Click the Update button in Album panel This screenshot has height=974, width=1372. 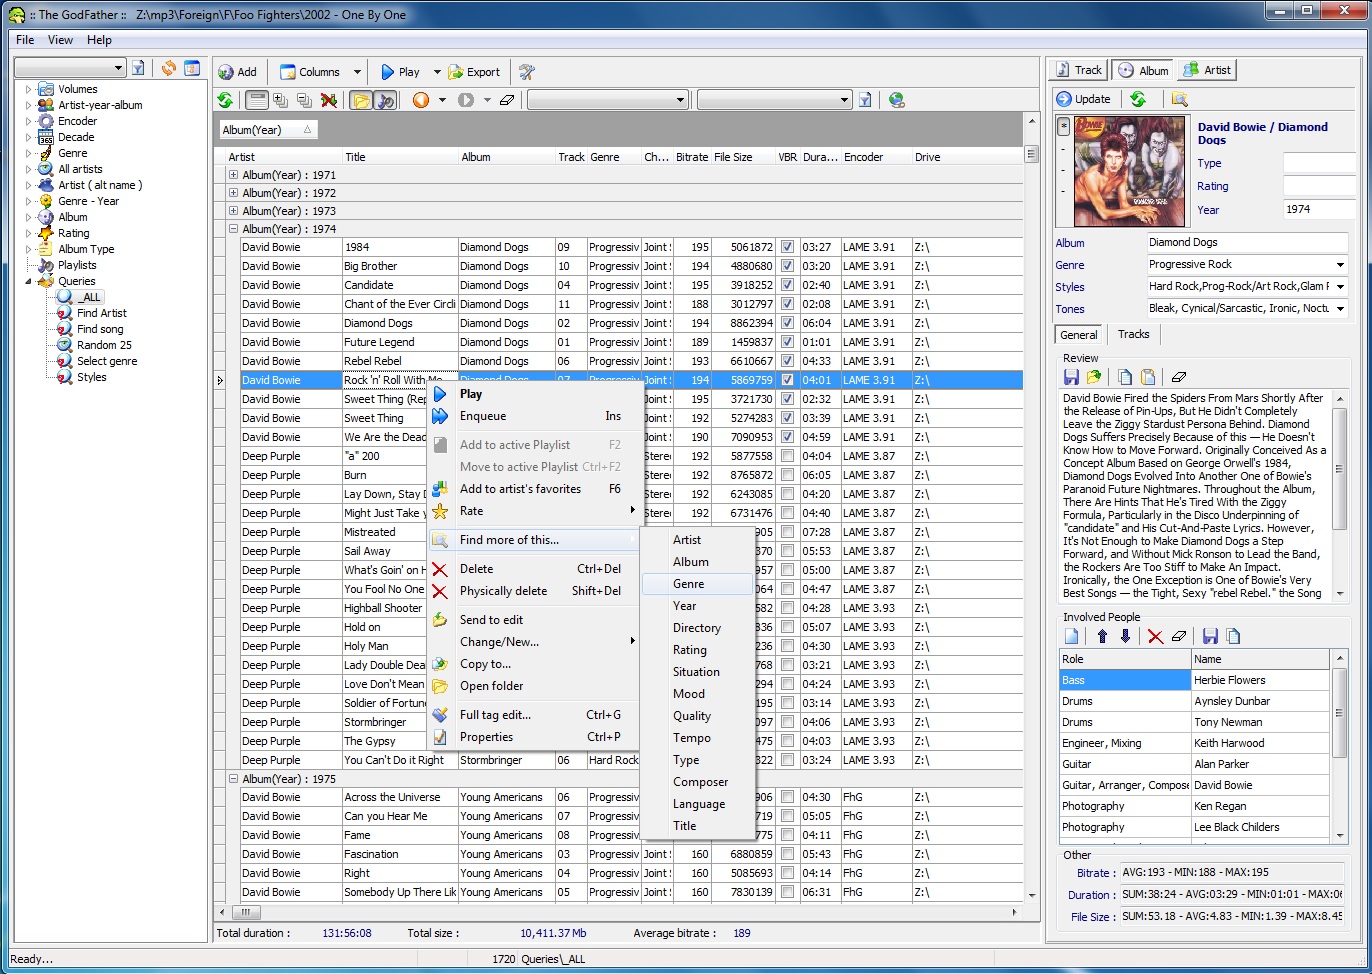pos(1083,99)
